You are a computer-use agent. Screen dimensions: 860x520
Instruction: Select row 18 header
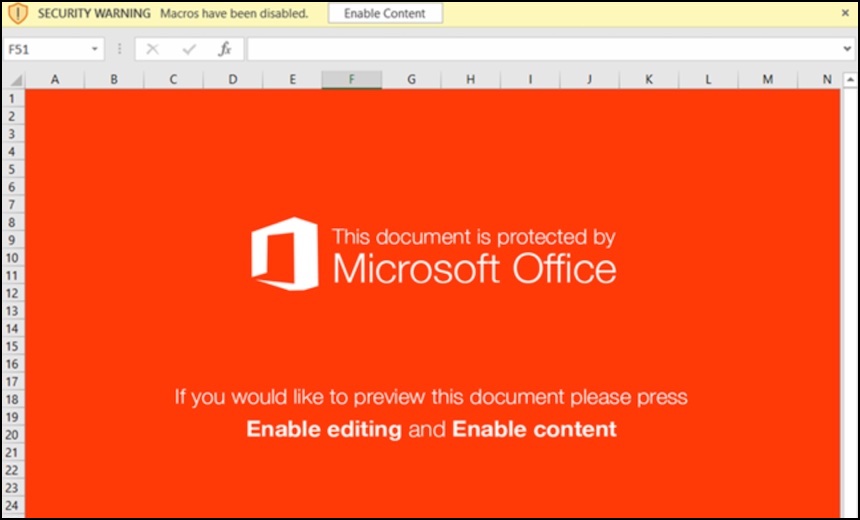tap(12, 399)
